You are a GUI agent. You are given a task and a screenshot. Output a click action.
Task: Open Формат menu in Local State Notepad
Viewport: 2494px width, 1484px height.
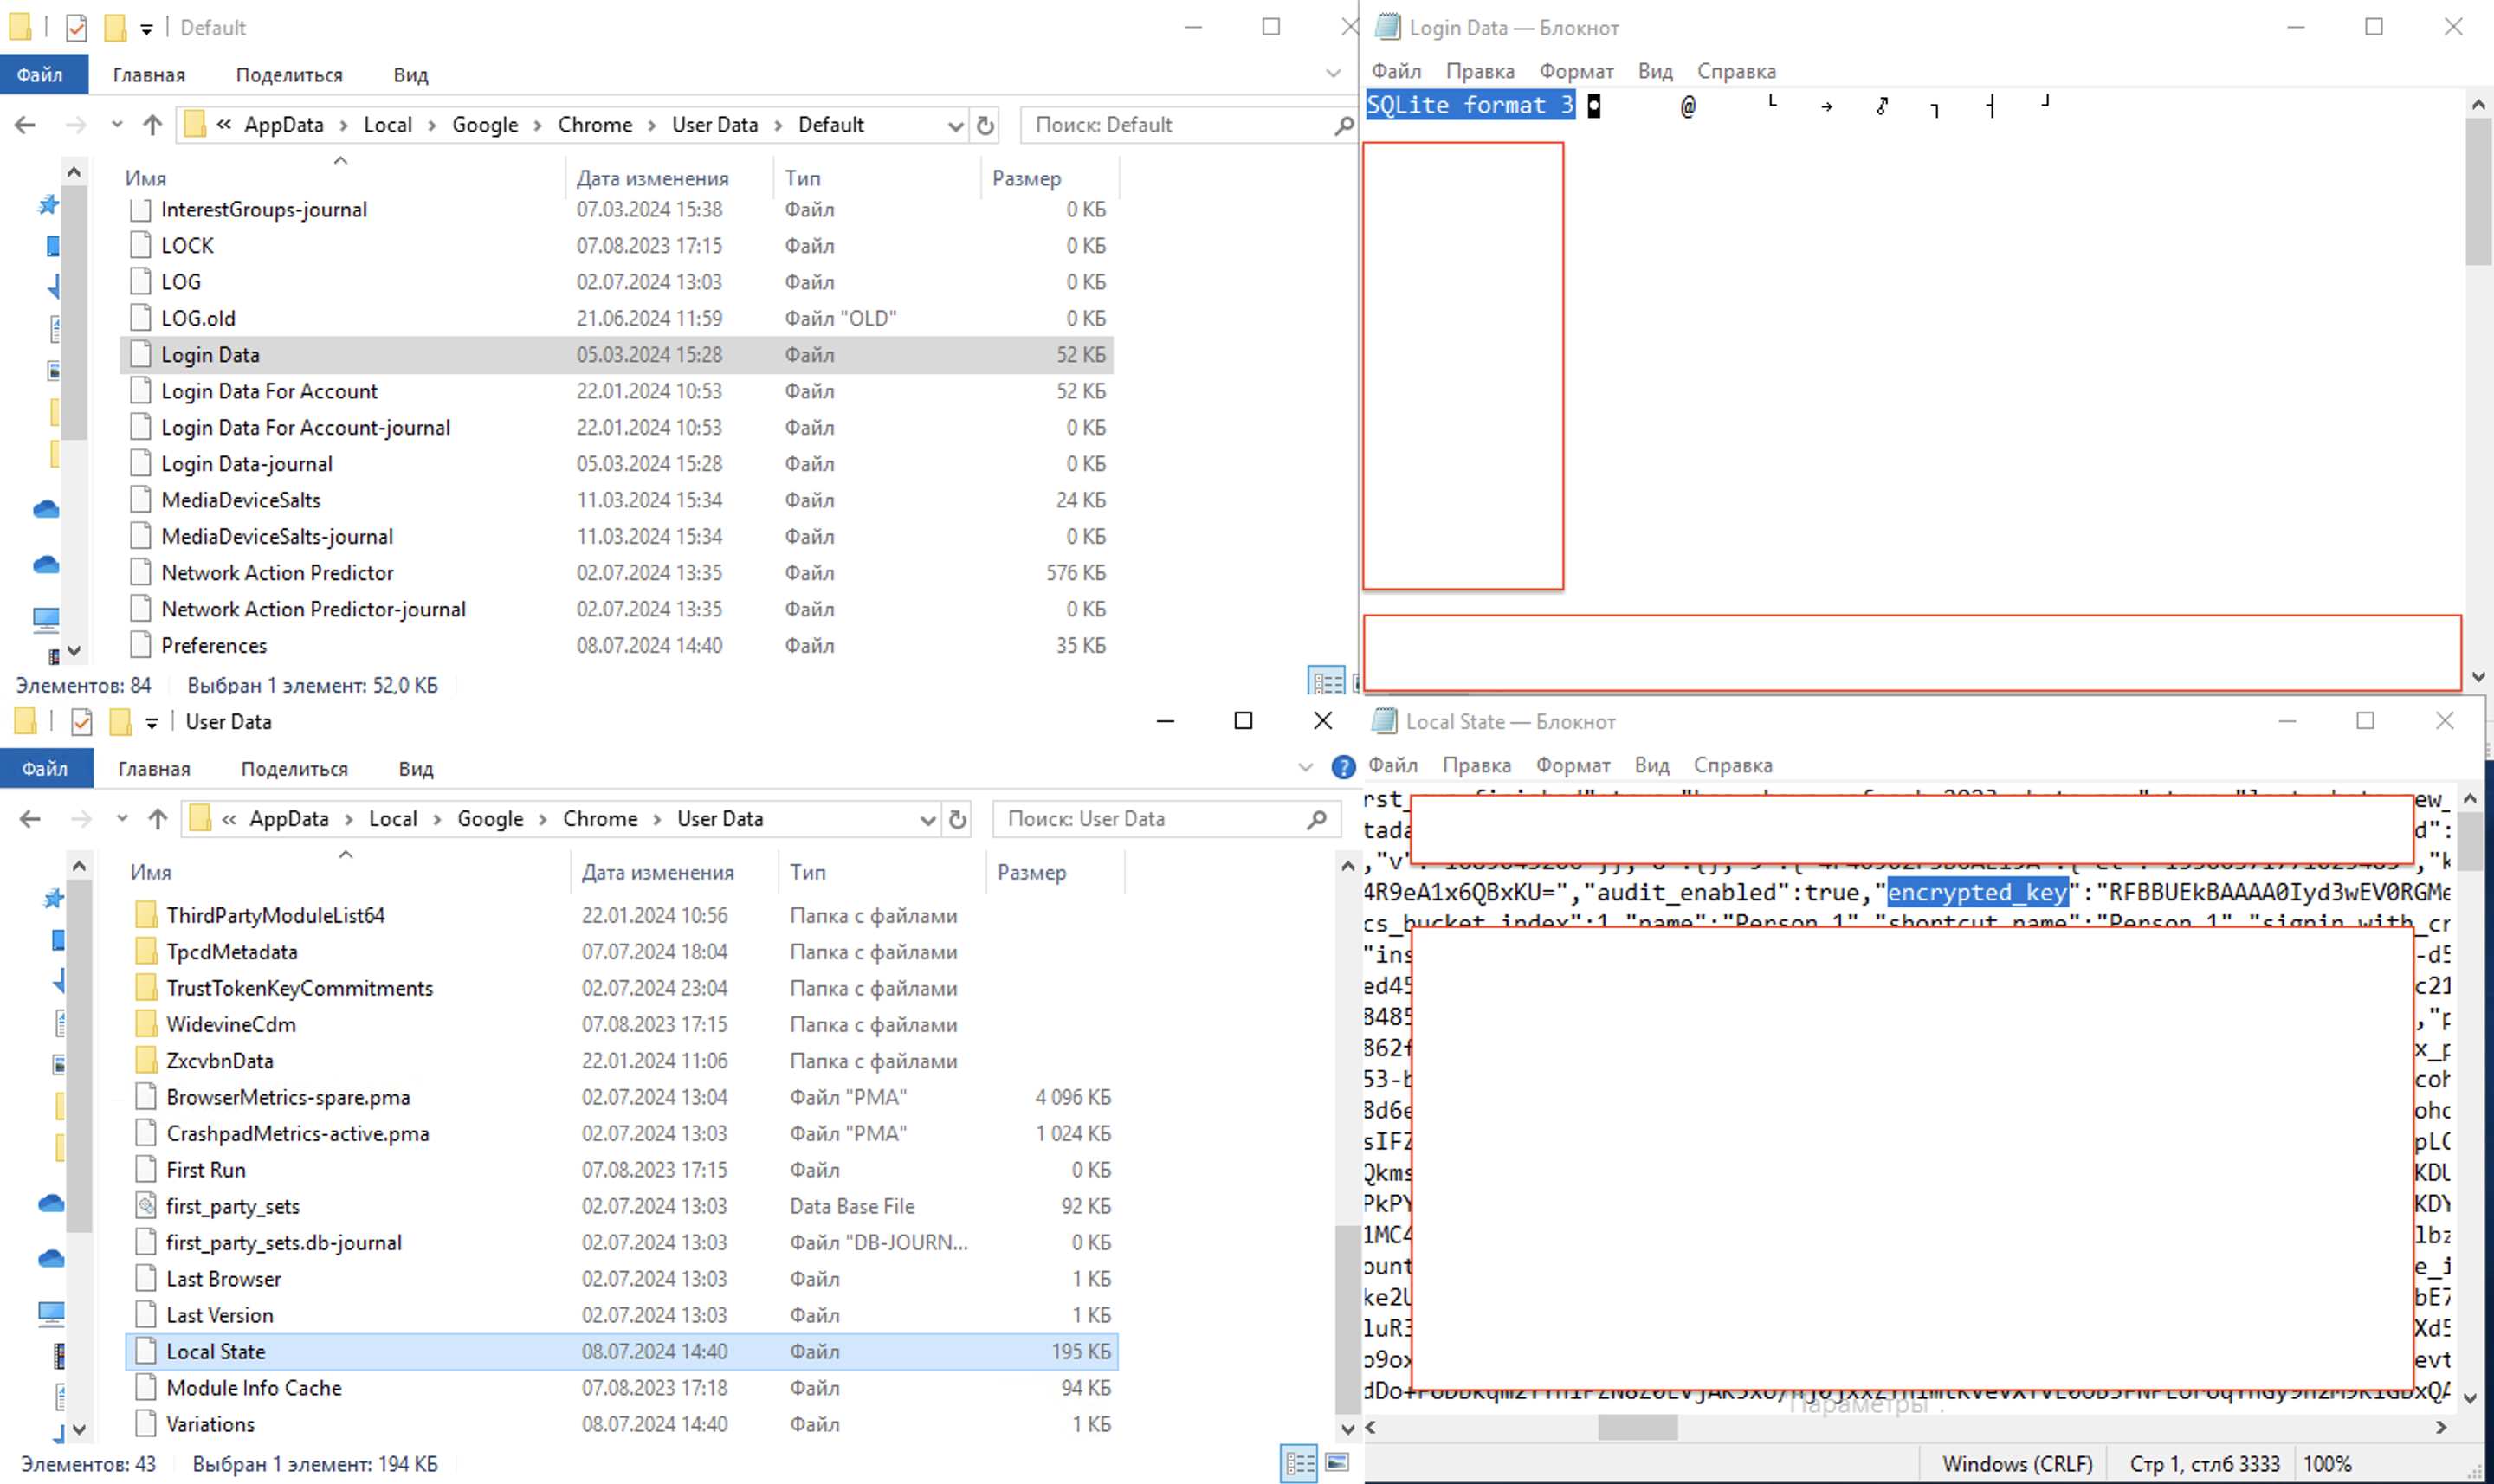(x=1573, y=765)
